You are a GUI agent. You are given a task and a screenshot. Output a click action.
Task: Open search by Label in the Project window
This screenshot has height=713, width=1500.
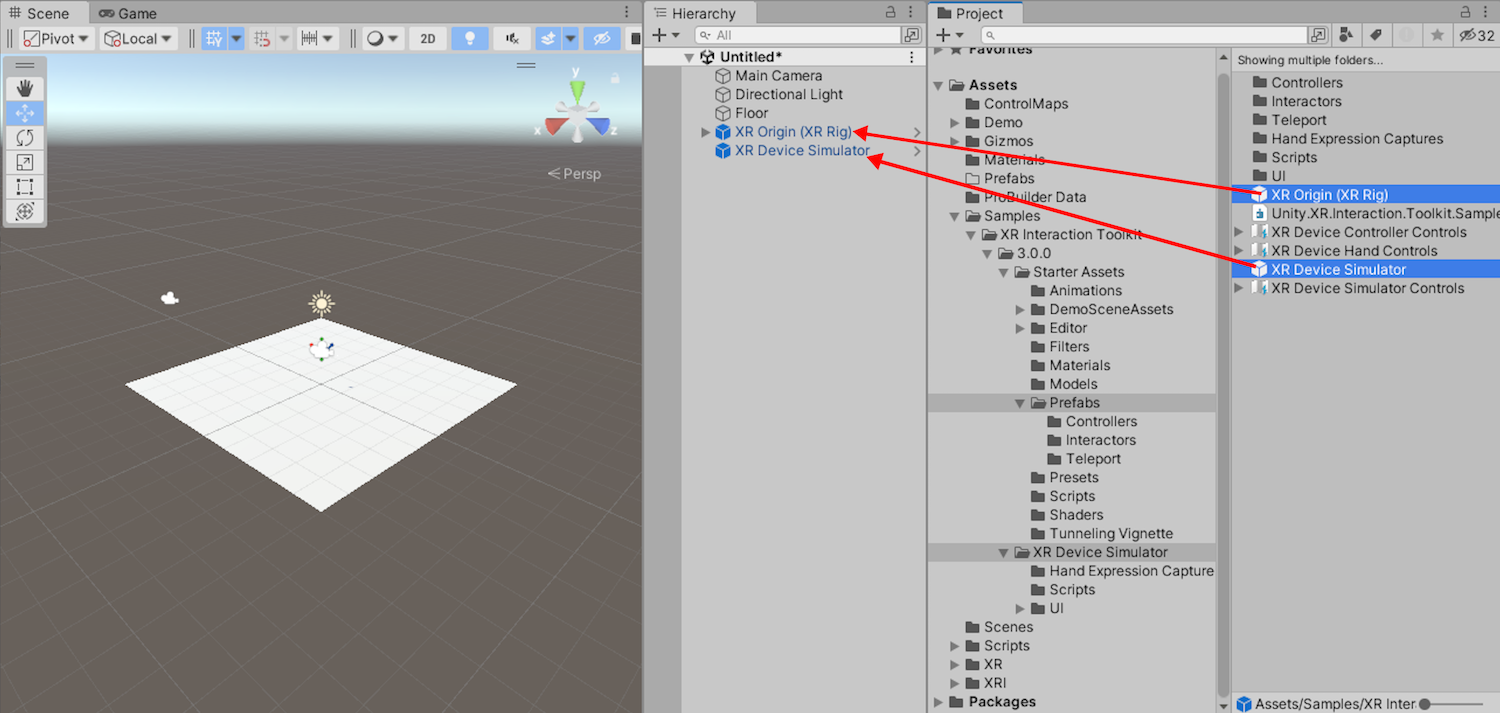1376,34
